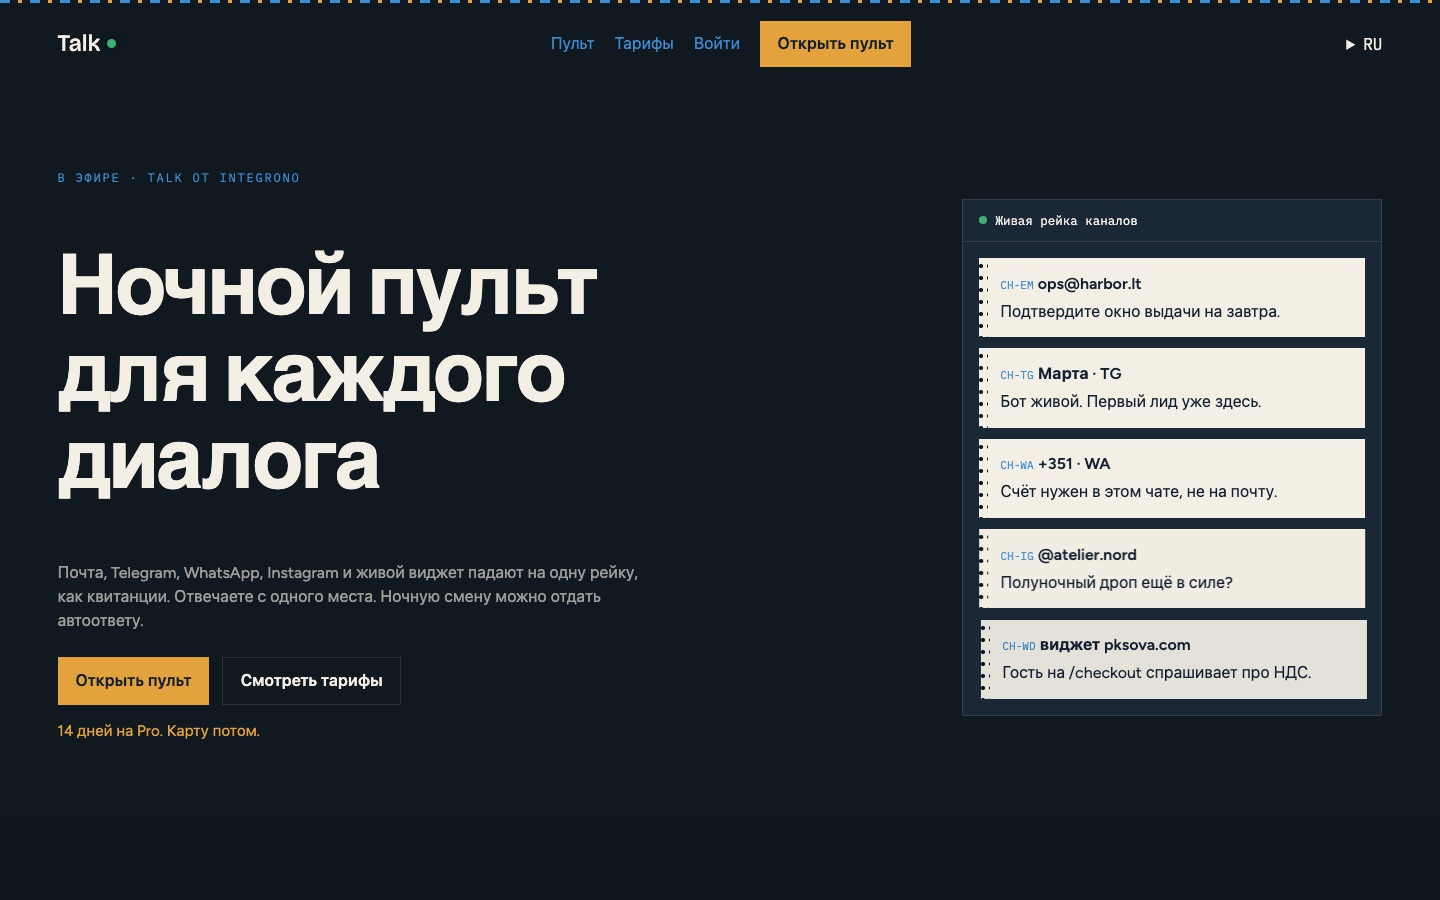Click the Ночной пульт для каждого диалога headline
This screenshot has width=1440, height=900.
tap(327, 372)
